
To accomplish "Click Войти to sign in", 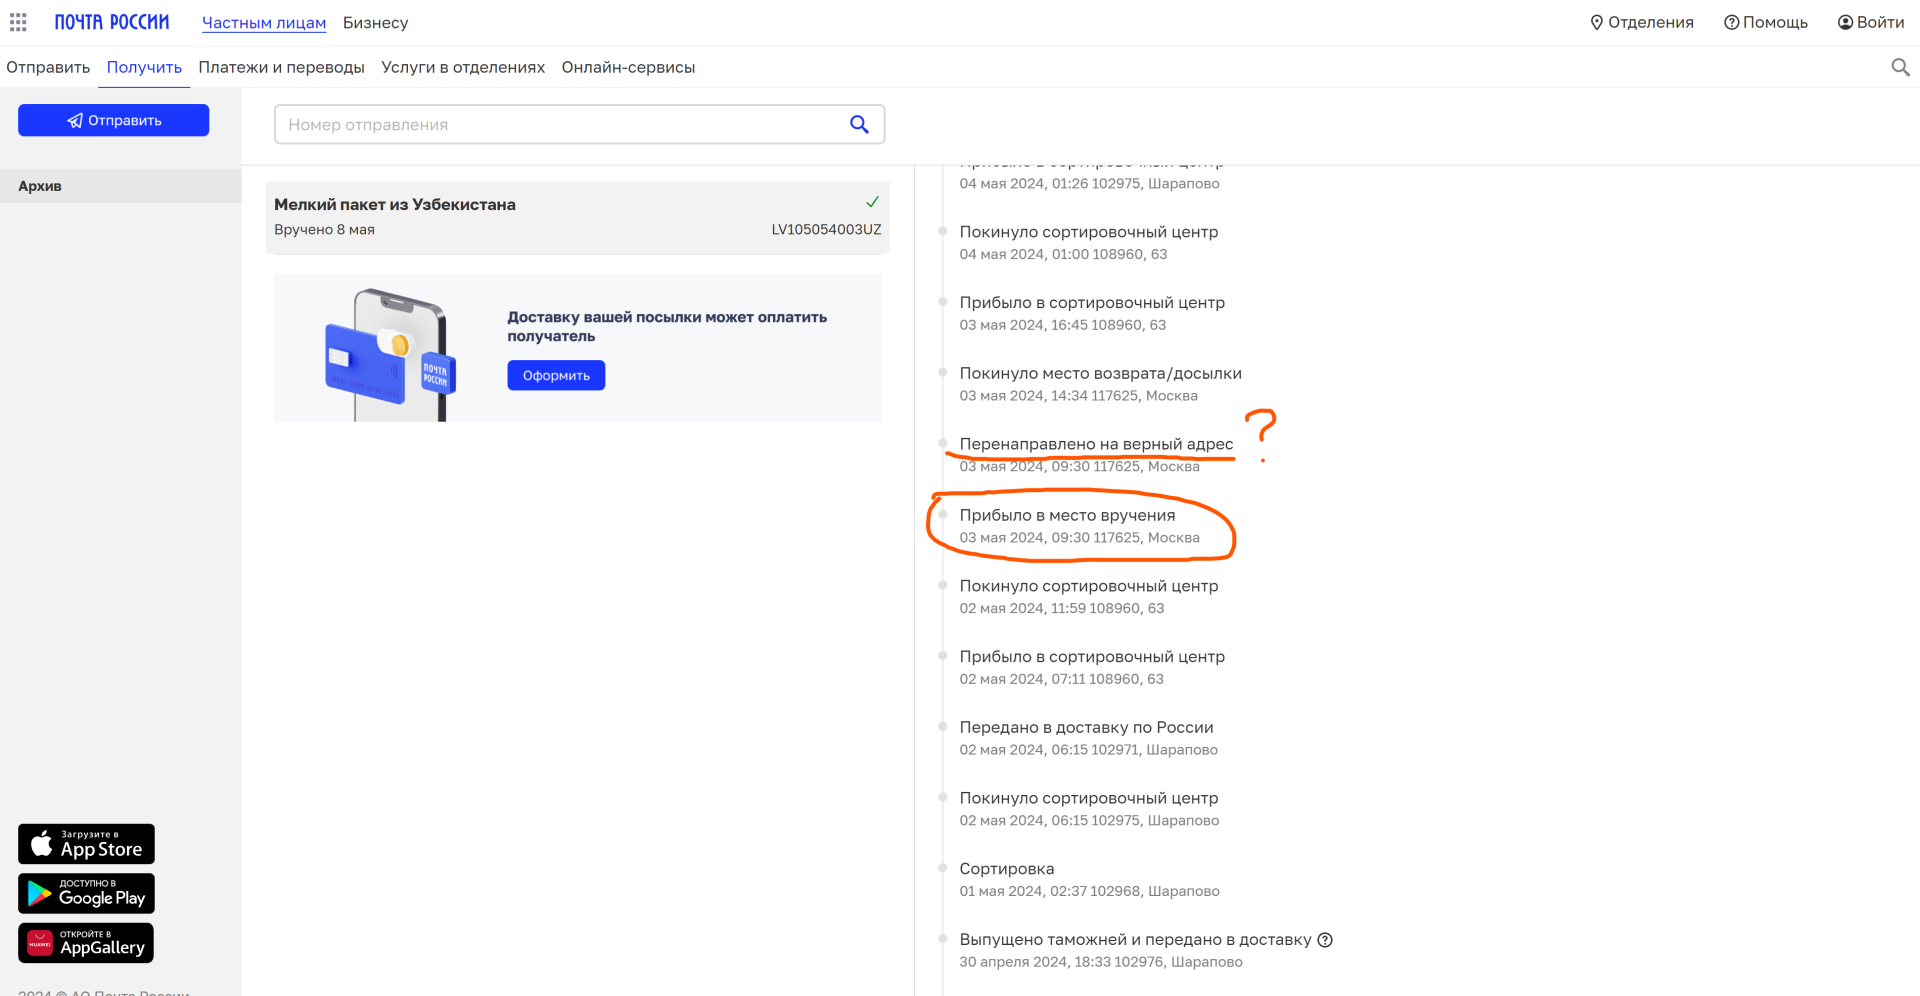I will pyautogui.click(x=1871, y=22).
